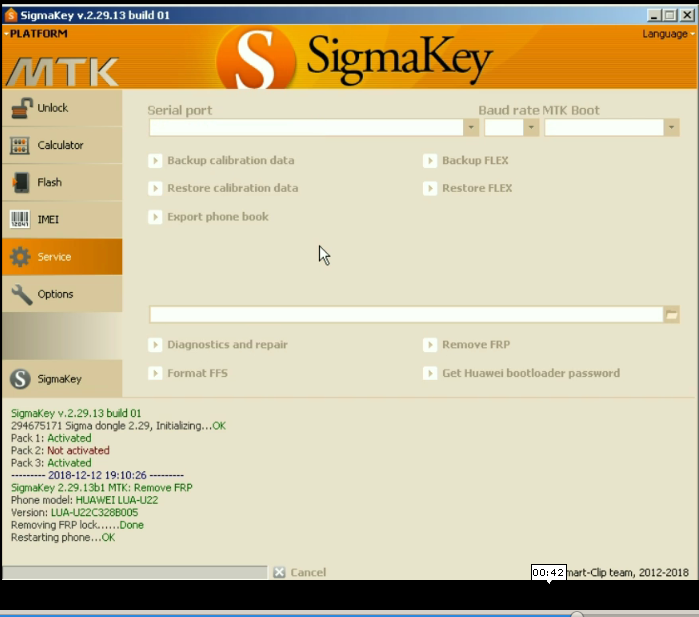The height and width of the screenshot is (617, 699).
Task: Click the 'Sigma dongle 2.29, Initializing...OK' line
Action: click(118, 426)
